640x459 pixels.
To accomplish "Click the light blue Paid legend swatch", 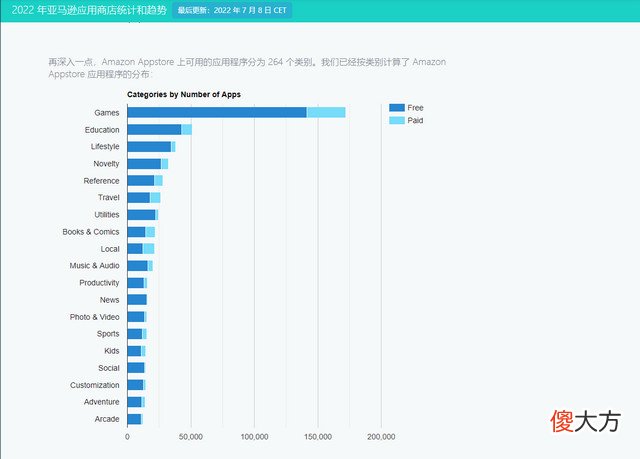I will pyautogui.click(x=396, y=120).
